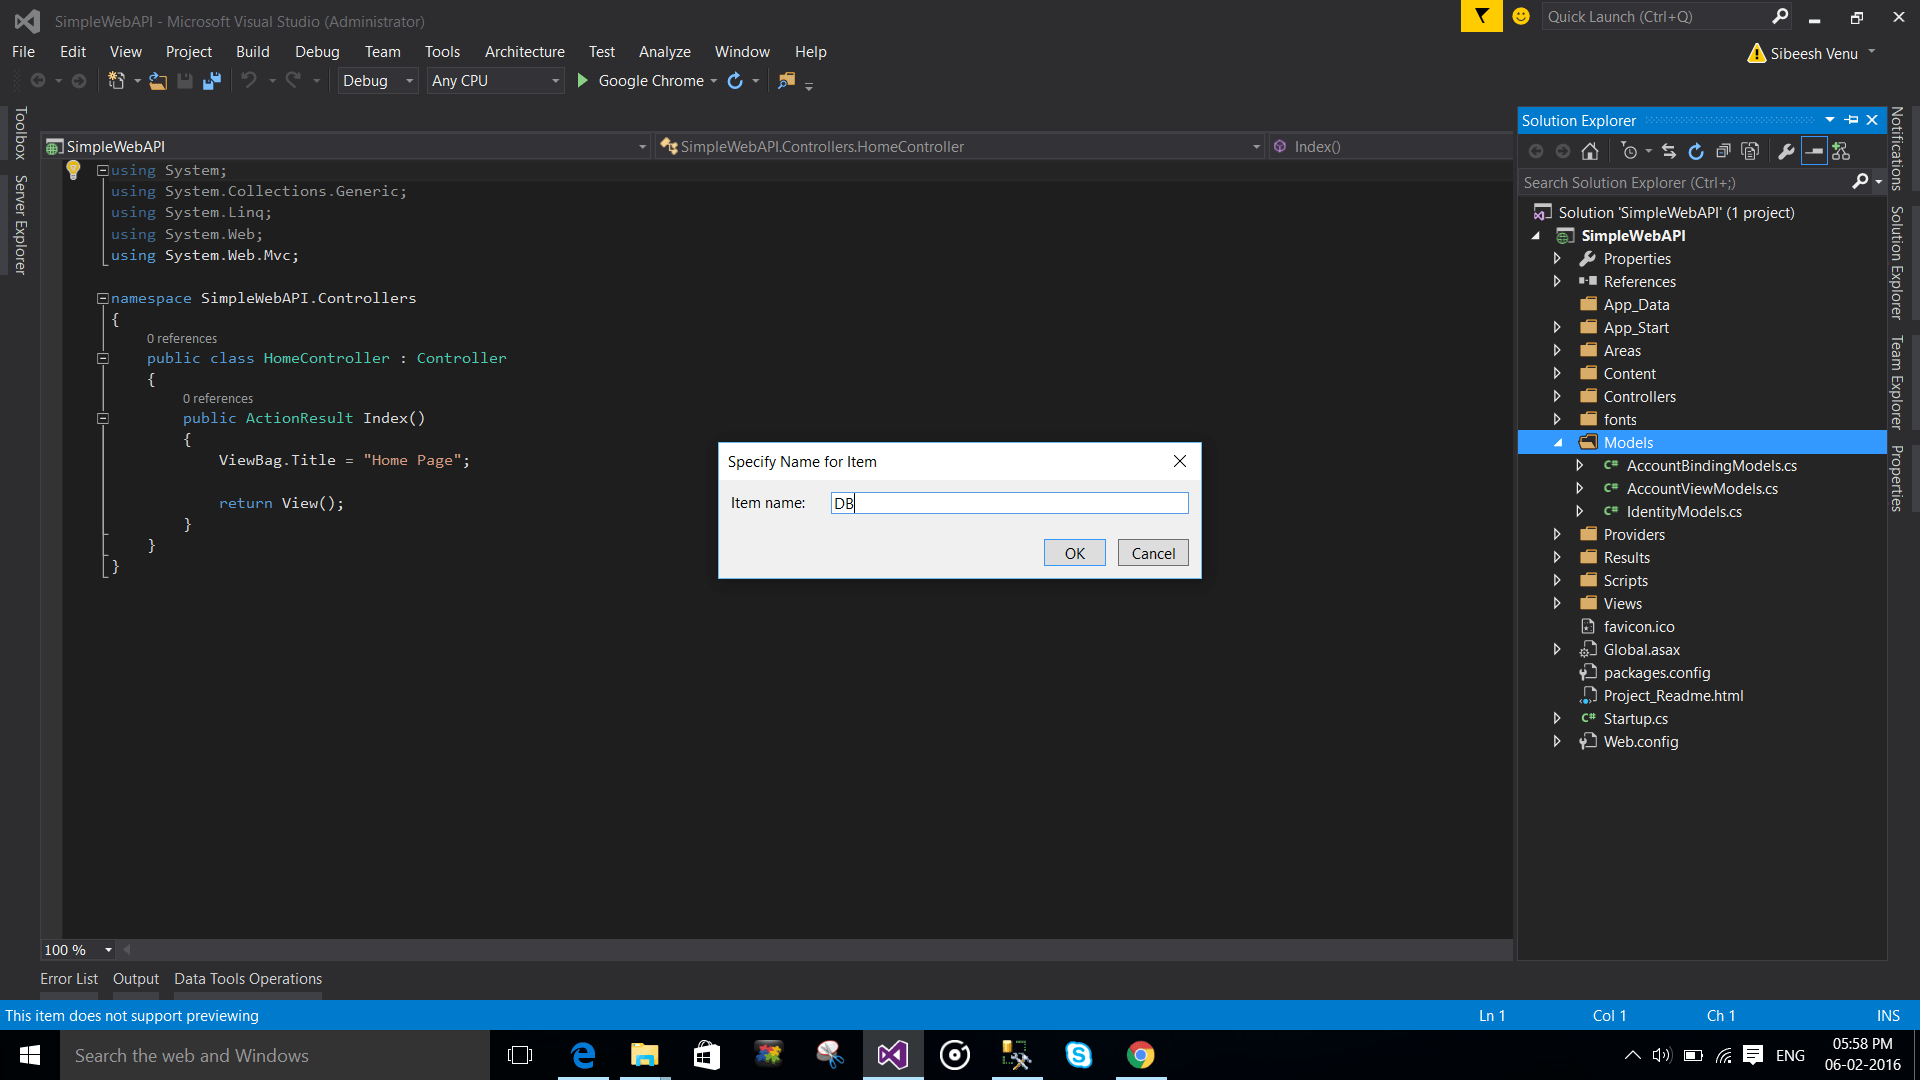This screenshot has width=1920, height=1080.
Task: Switch to the Output tab
Action: [136, 979]
